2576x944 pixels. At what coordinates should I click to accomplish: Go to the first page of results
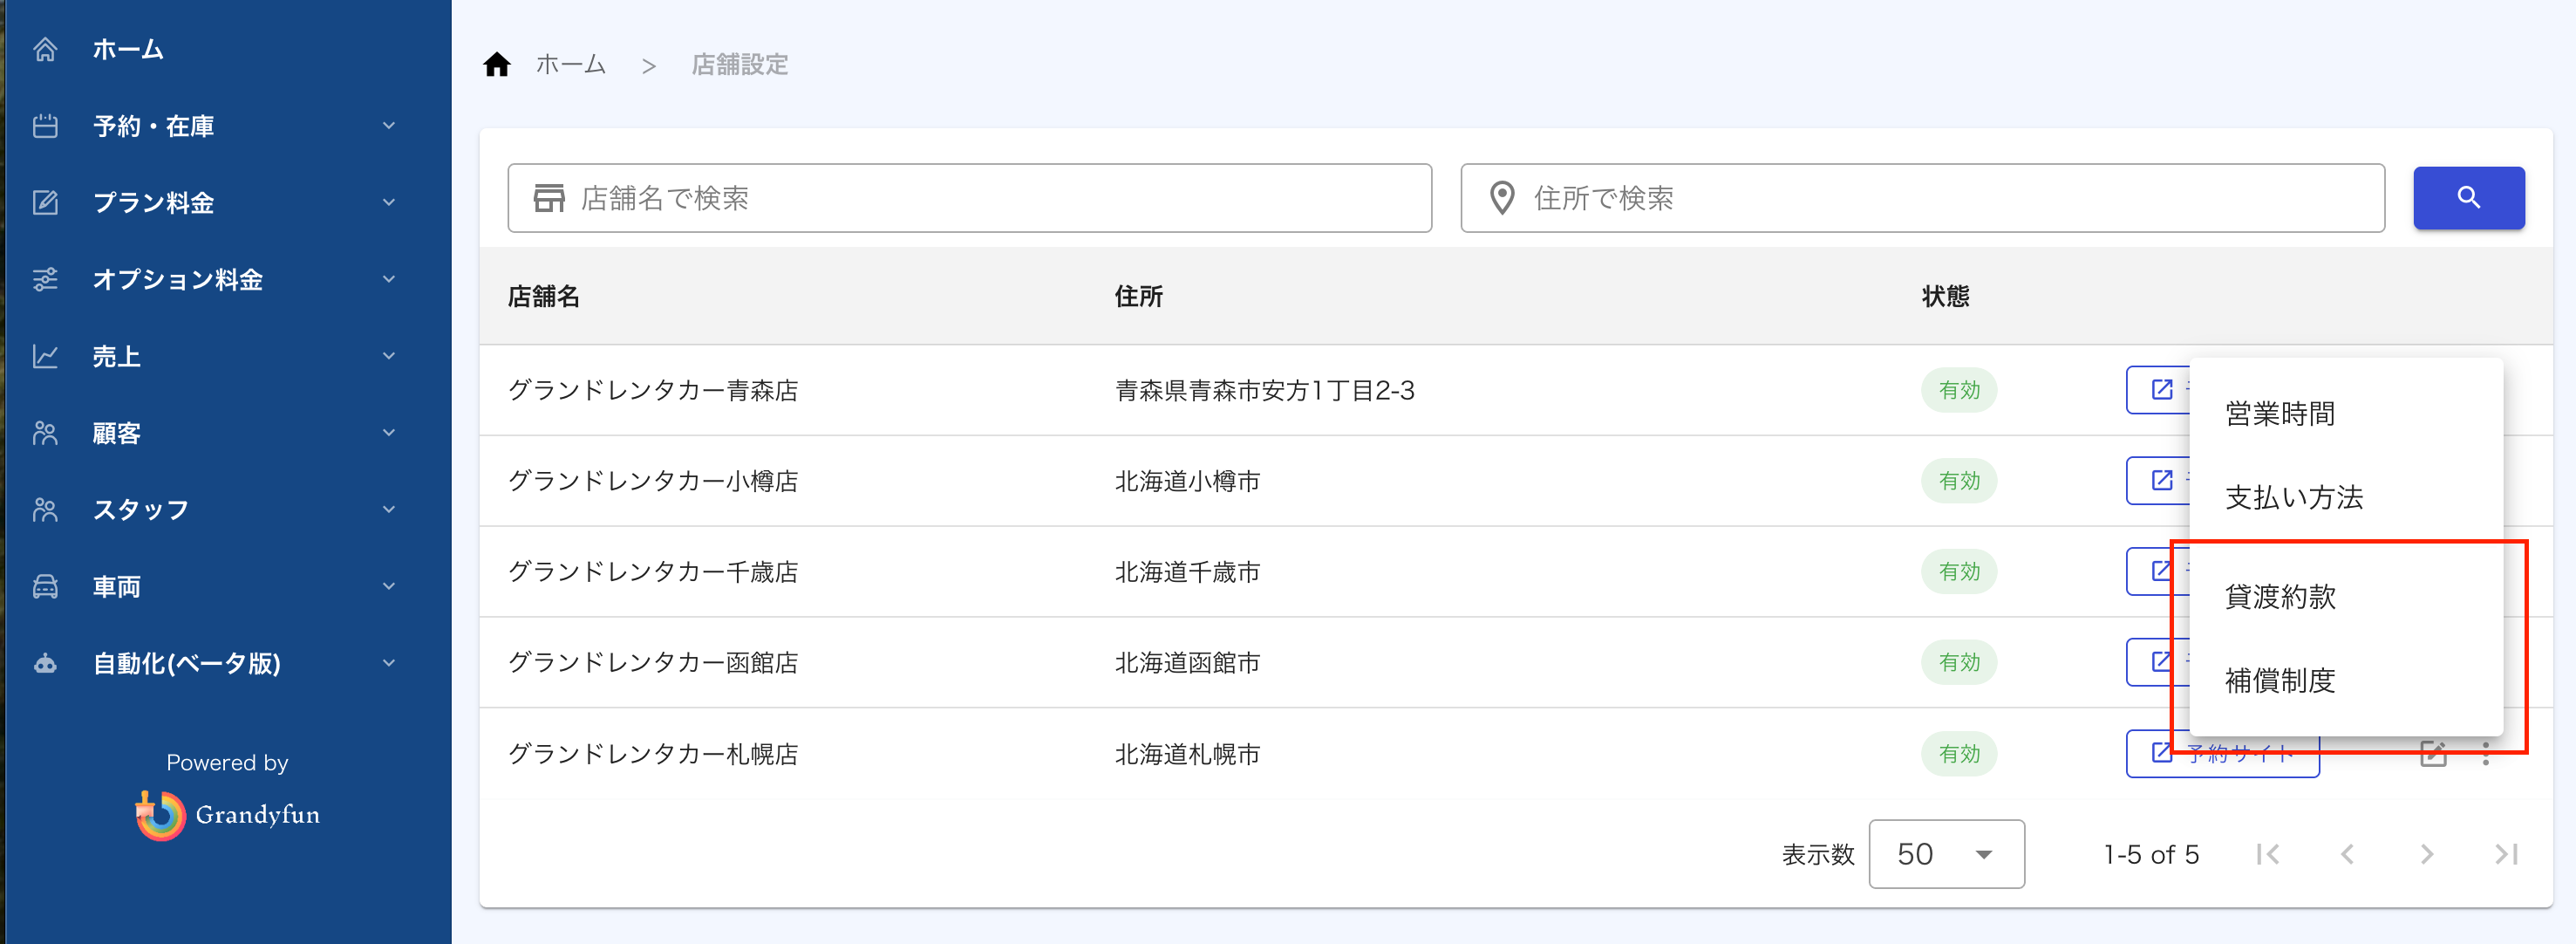pos(2268,854)
